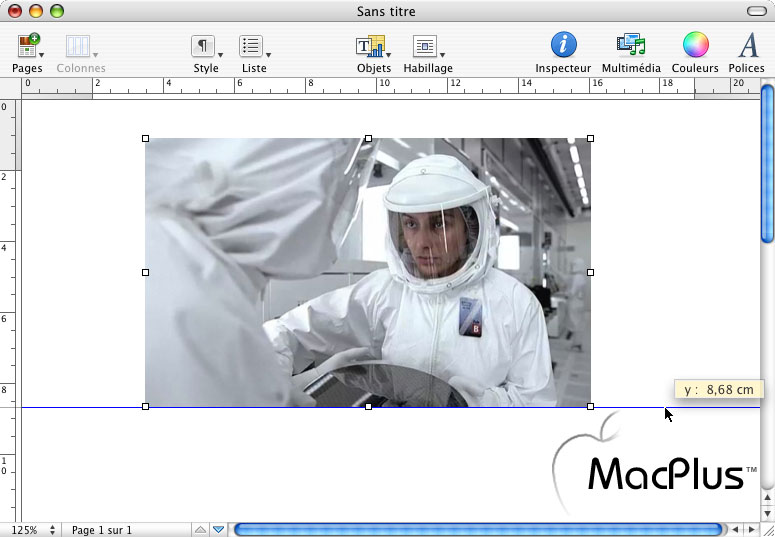The width and height of the screenshot is (775, 537).
Task: Open the 125% zoom level menu
Action: click(33, 530)
